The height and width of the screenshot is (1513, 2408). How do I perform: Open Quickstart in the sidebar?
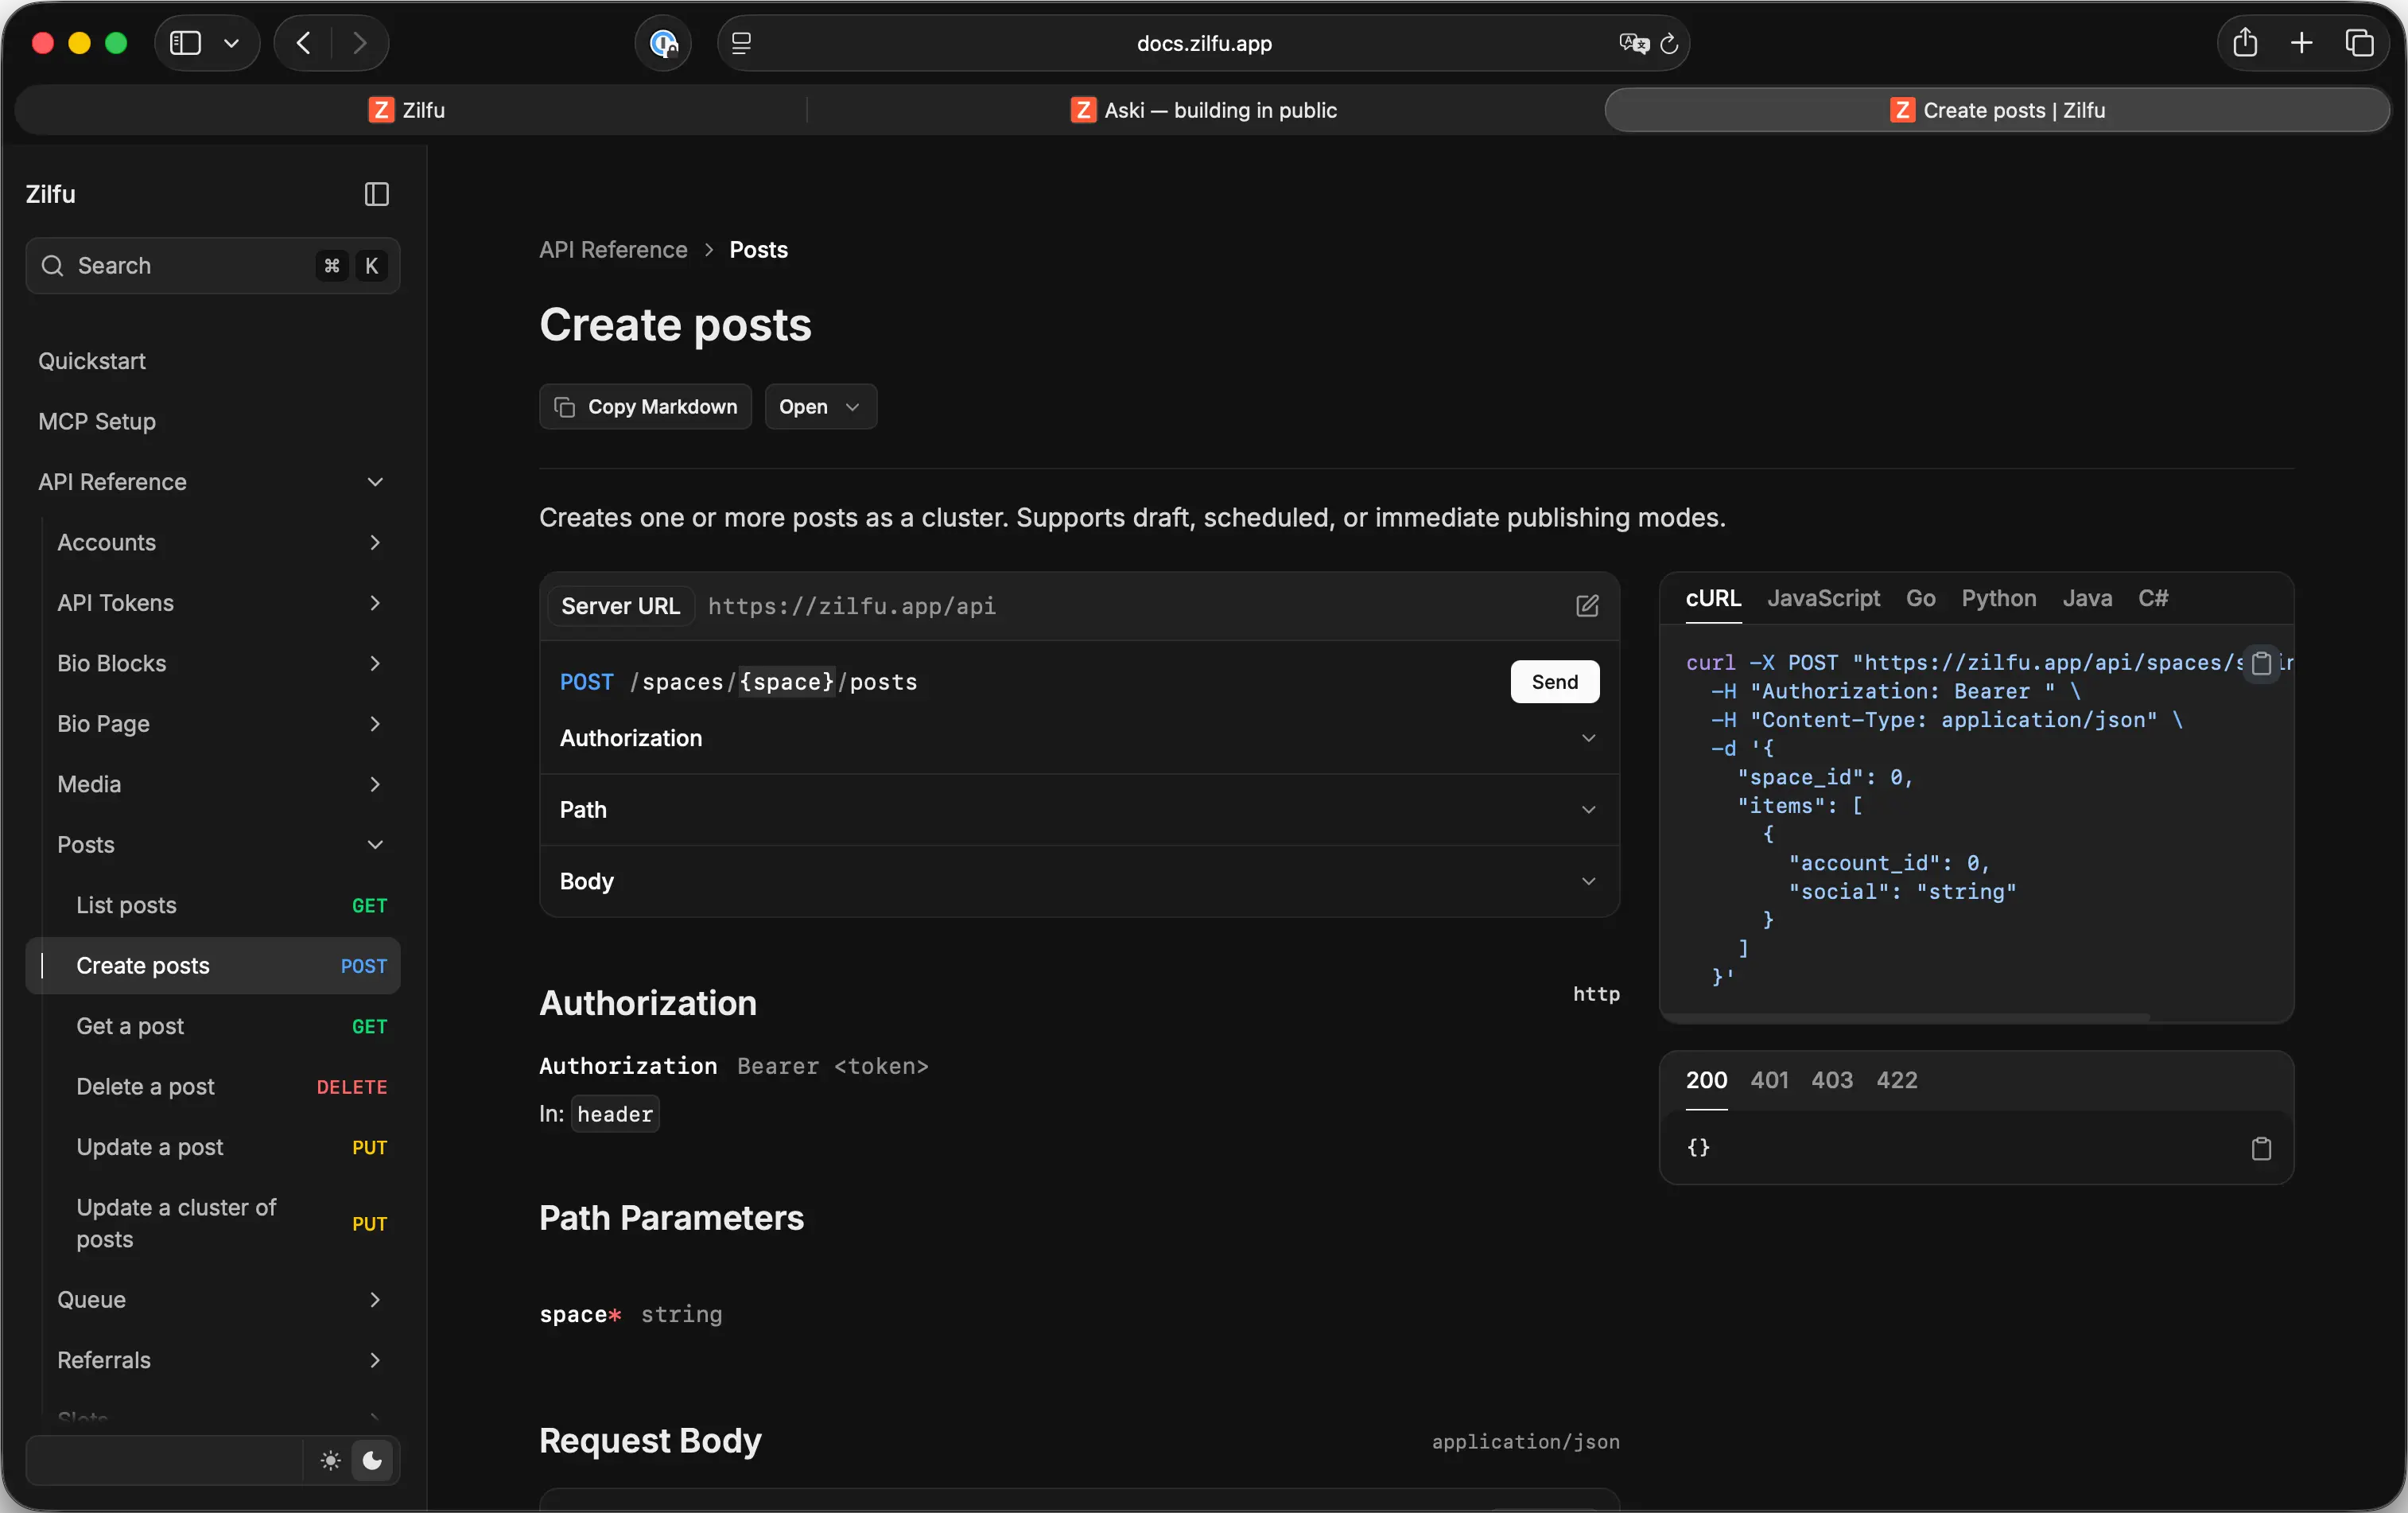click(92, 361)
